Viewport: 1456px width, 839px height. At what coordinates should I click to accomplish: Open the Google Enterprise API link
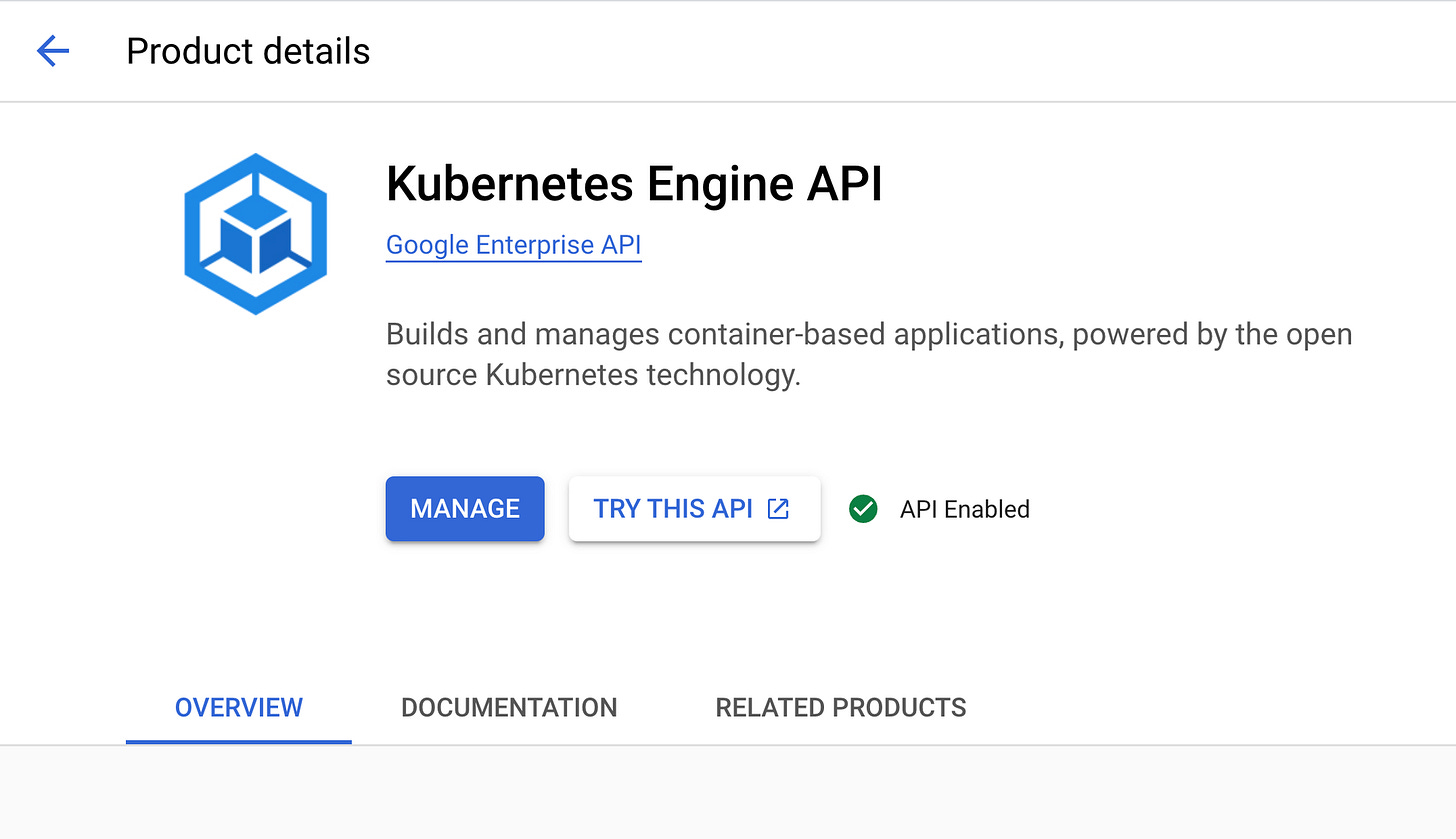click(x=513, y=245)
